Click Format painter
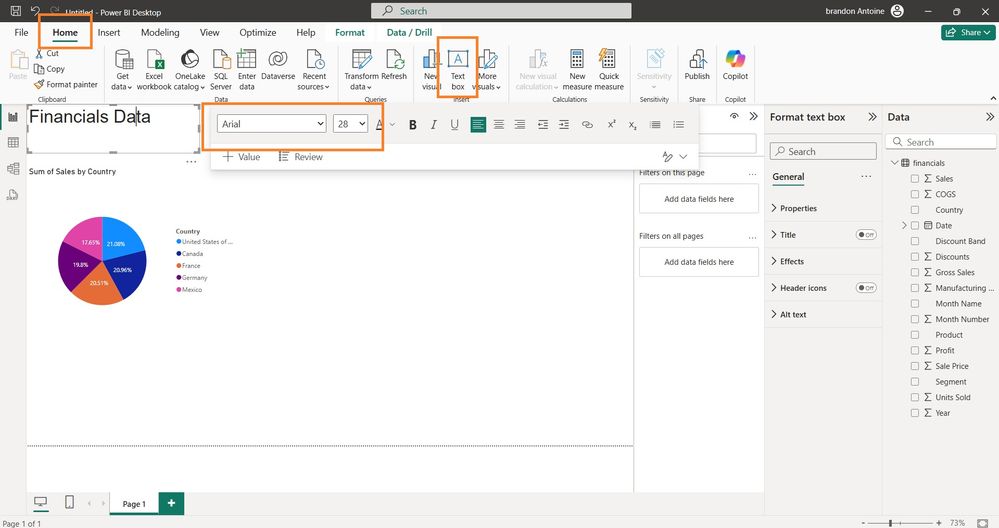The width and height of the screenshot is (999, 528). tap(66, 84)
